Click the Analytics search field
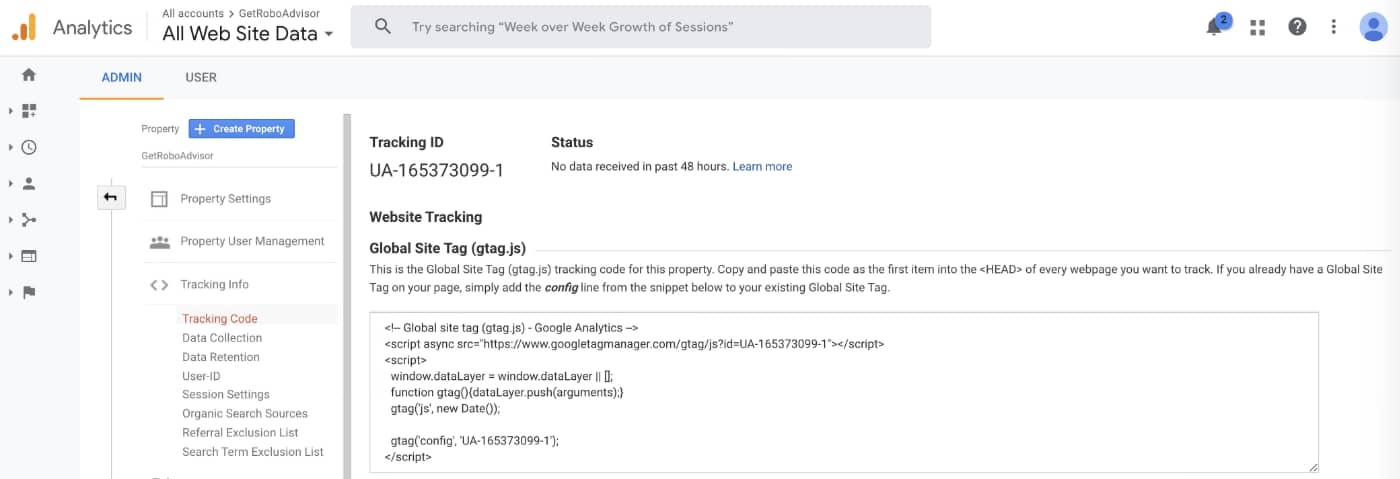The width and height of the screenshot is (1400, 479). pyautogui.click(x=640, y=27)
